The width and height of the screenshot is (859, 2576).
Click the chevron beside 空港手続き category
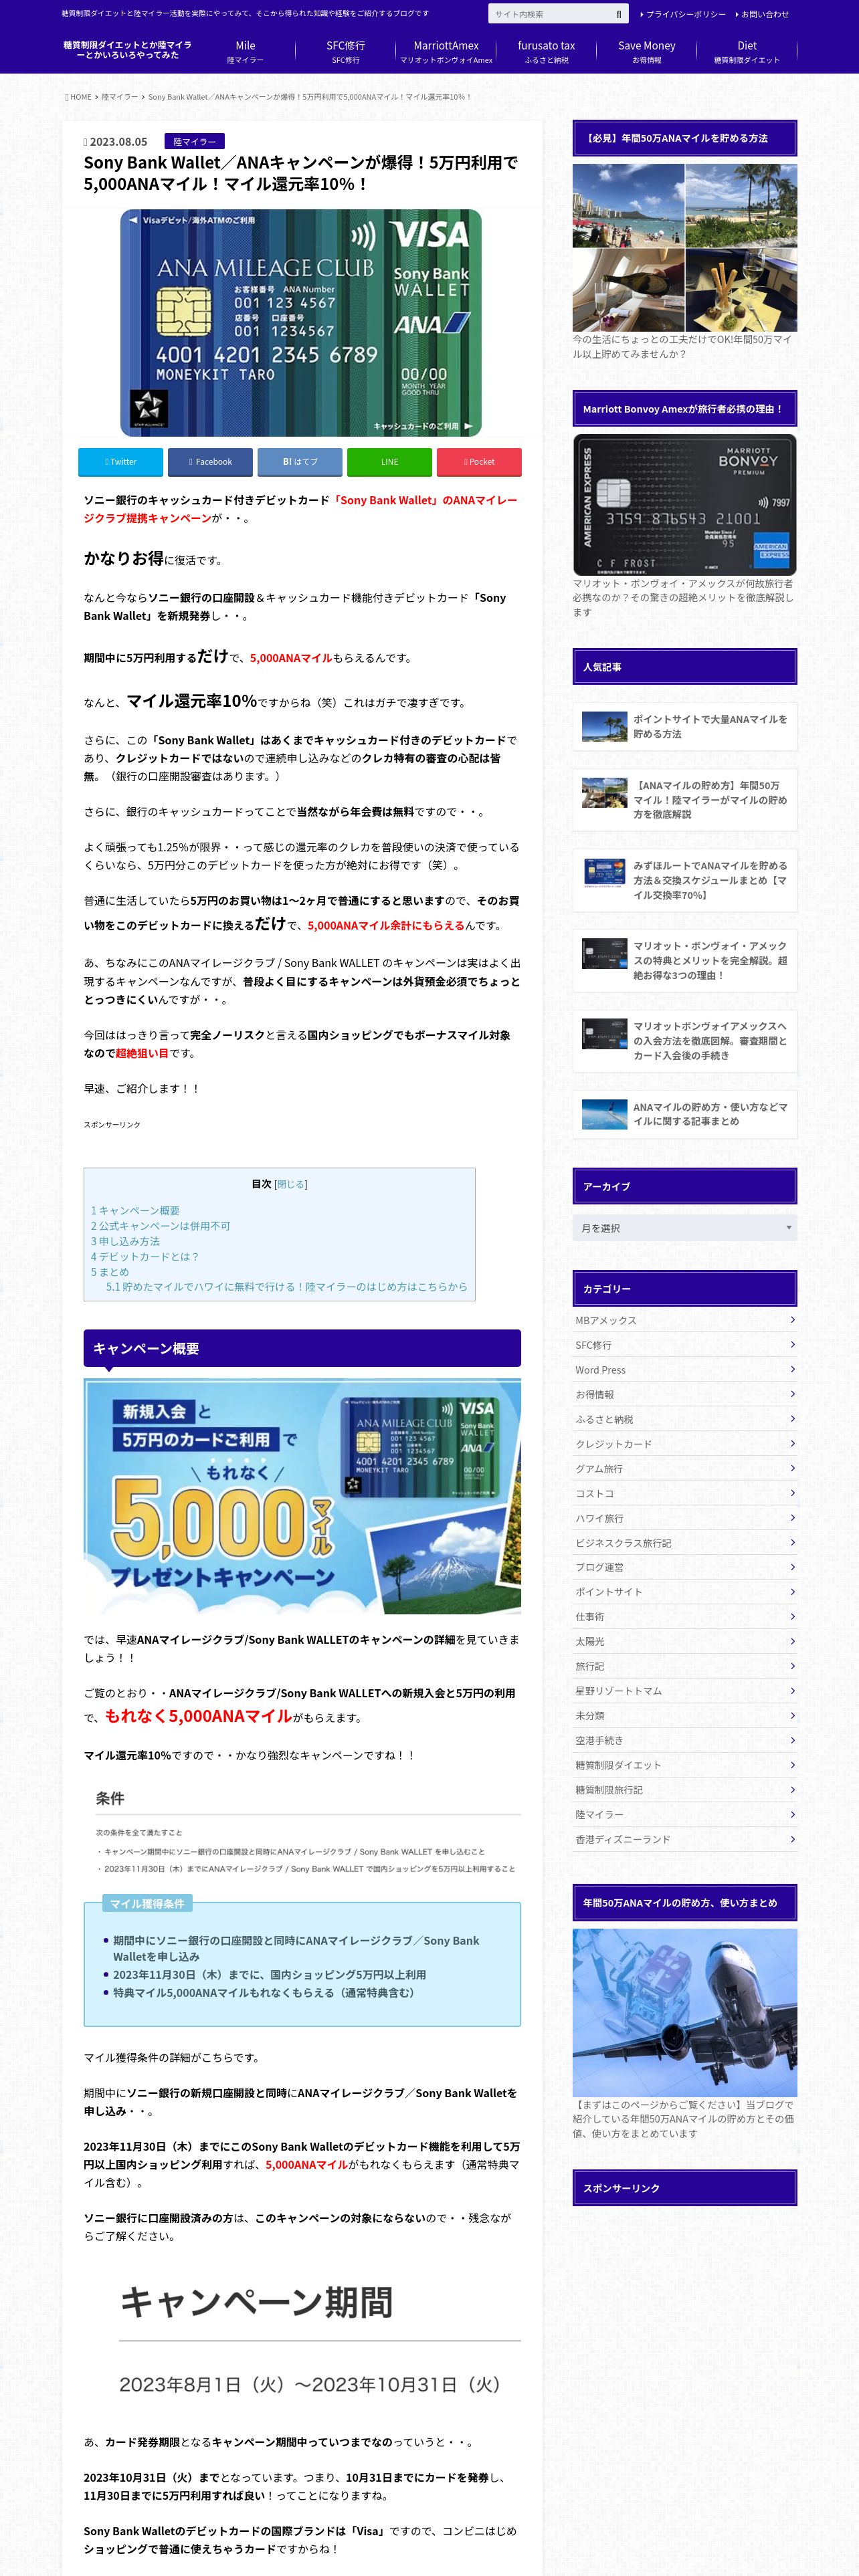coord(792,1740)
